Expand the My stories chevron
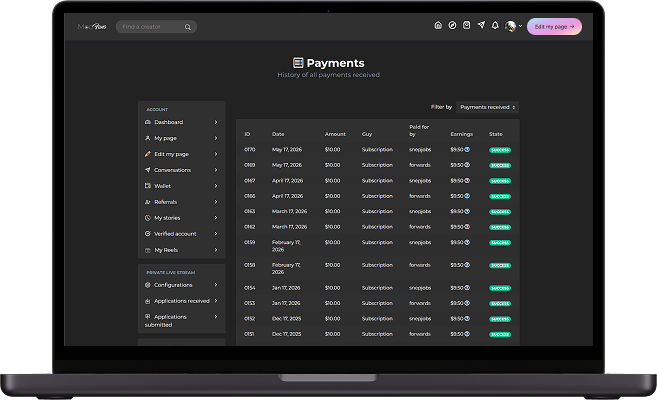657x401 pixels. 216,218
